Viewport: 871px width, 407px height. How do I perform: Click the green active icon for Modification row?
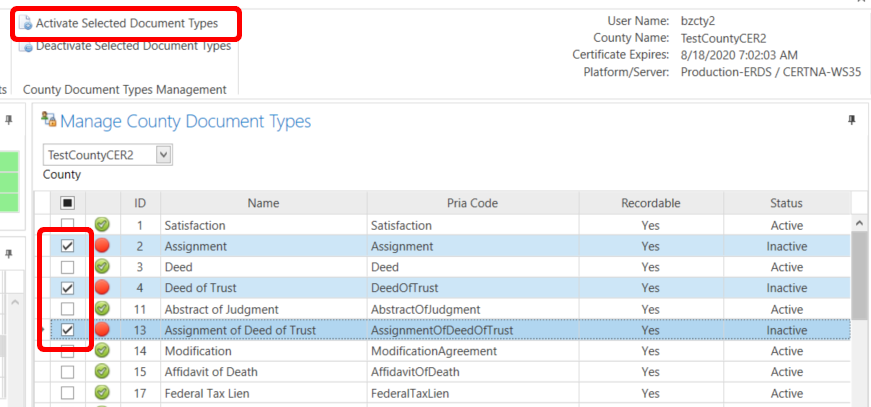[102, 352]
